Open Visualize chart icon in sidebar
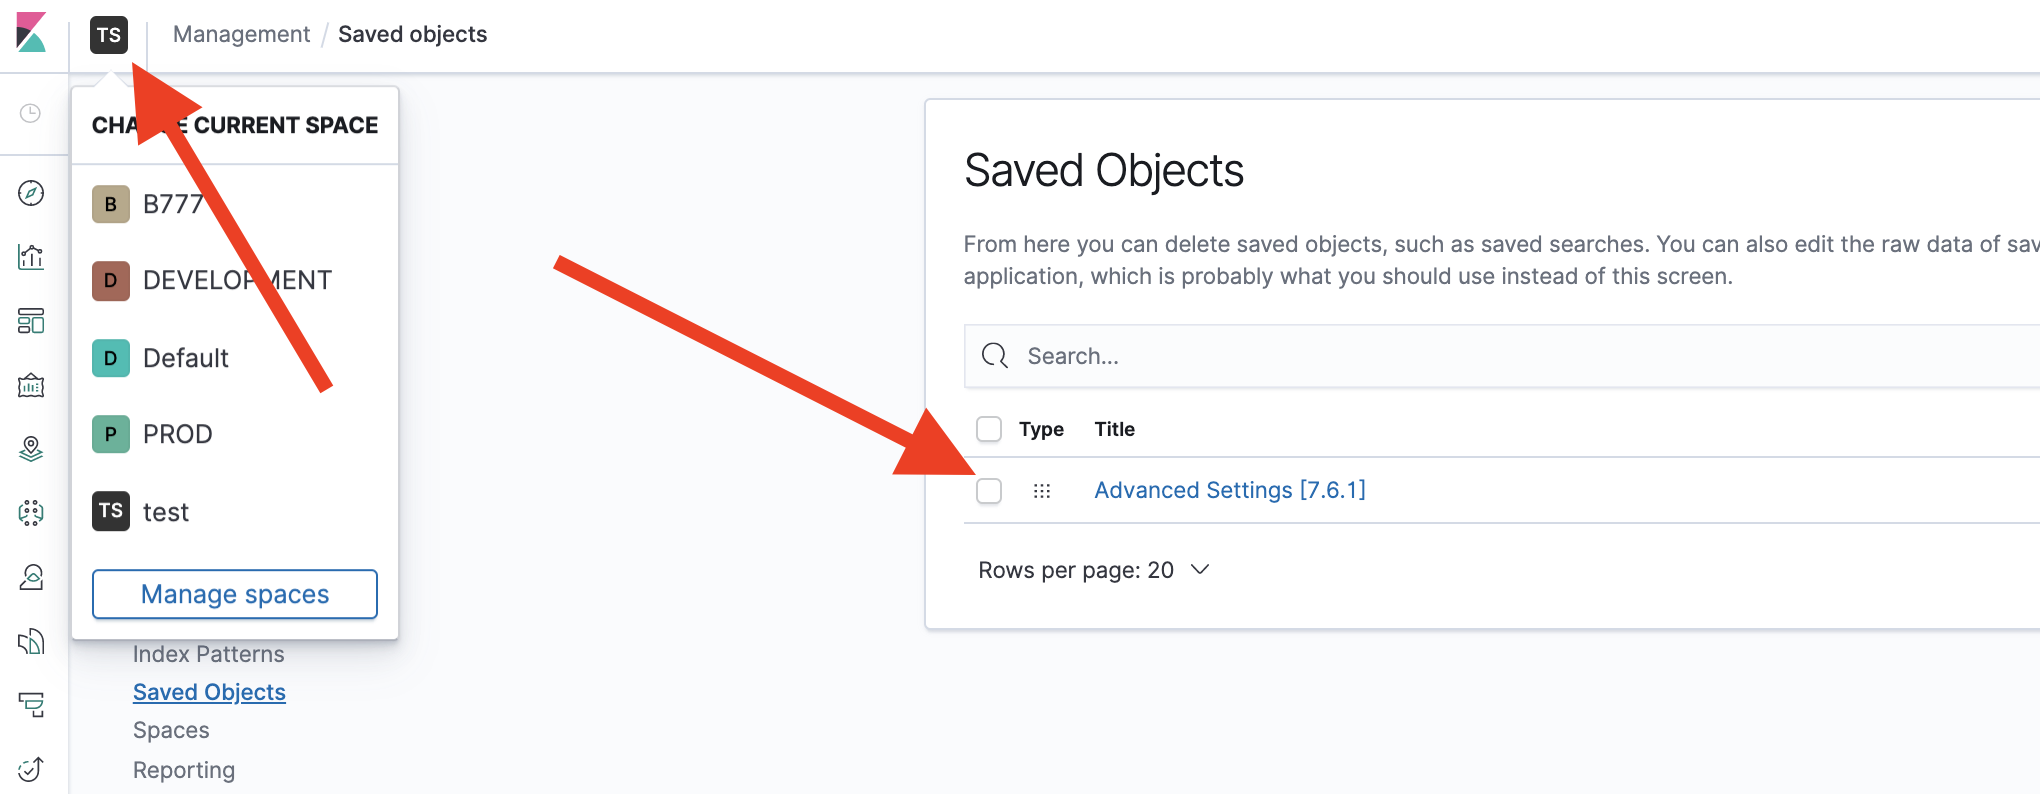The width and height of the screenshot is (2040, 794). coord(31,257)
